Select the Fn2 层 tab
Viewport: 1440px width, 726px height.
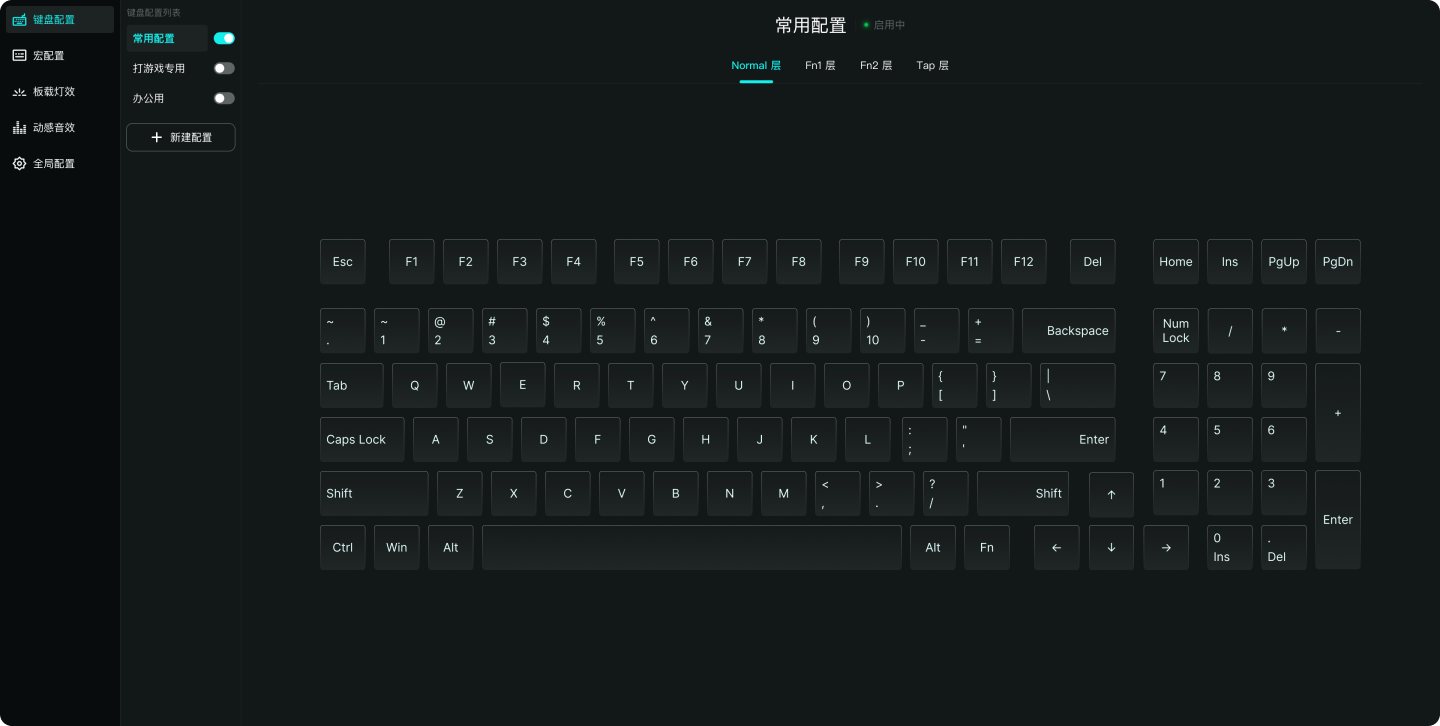pyautogui.click(x=876, y=65)
